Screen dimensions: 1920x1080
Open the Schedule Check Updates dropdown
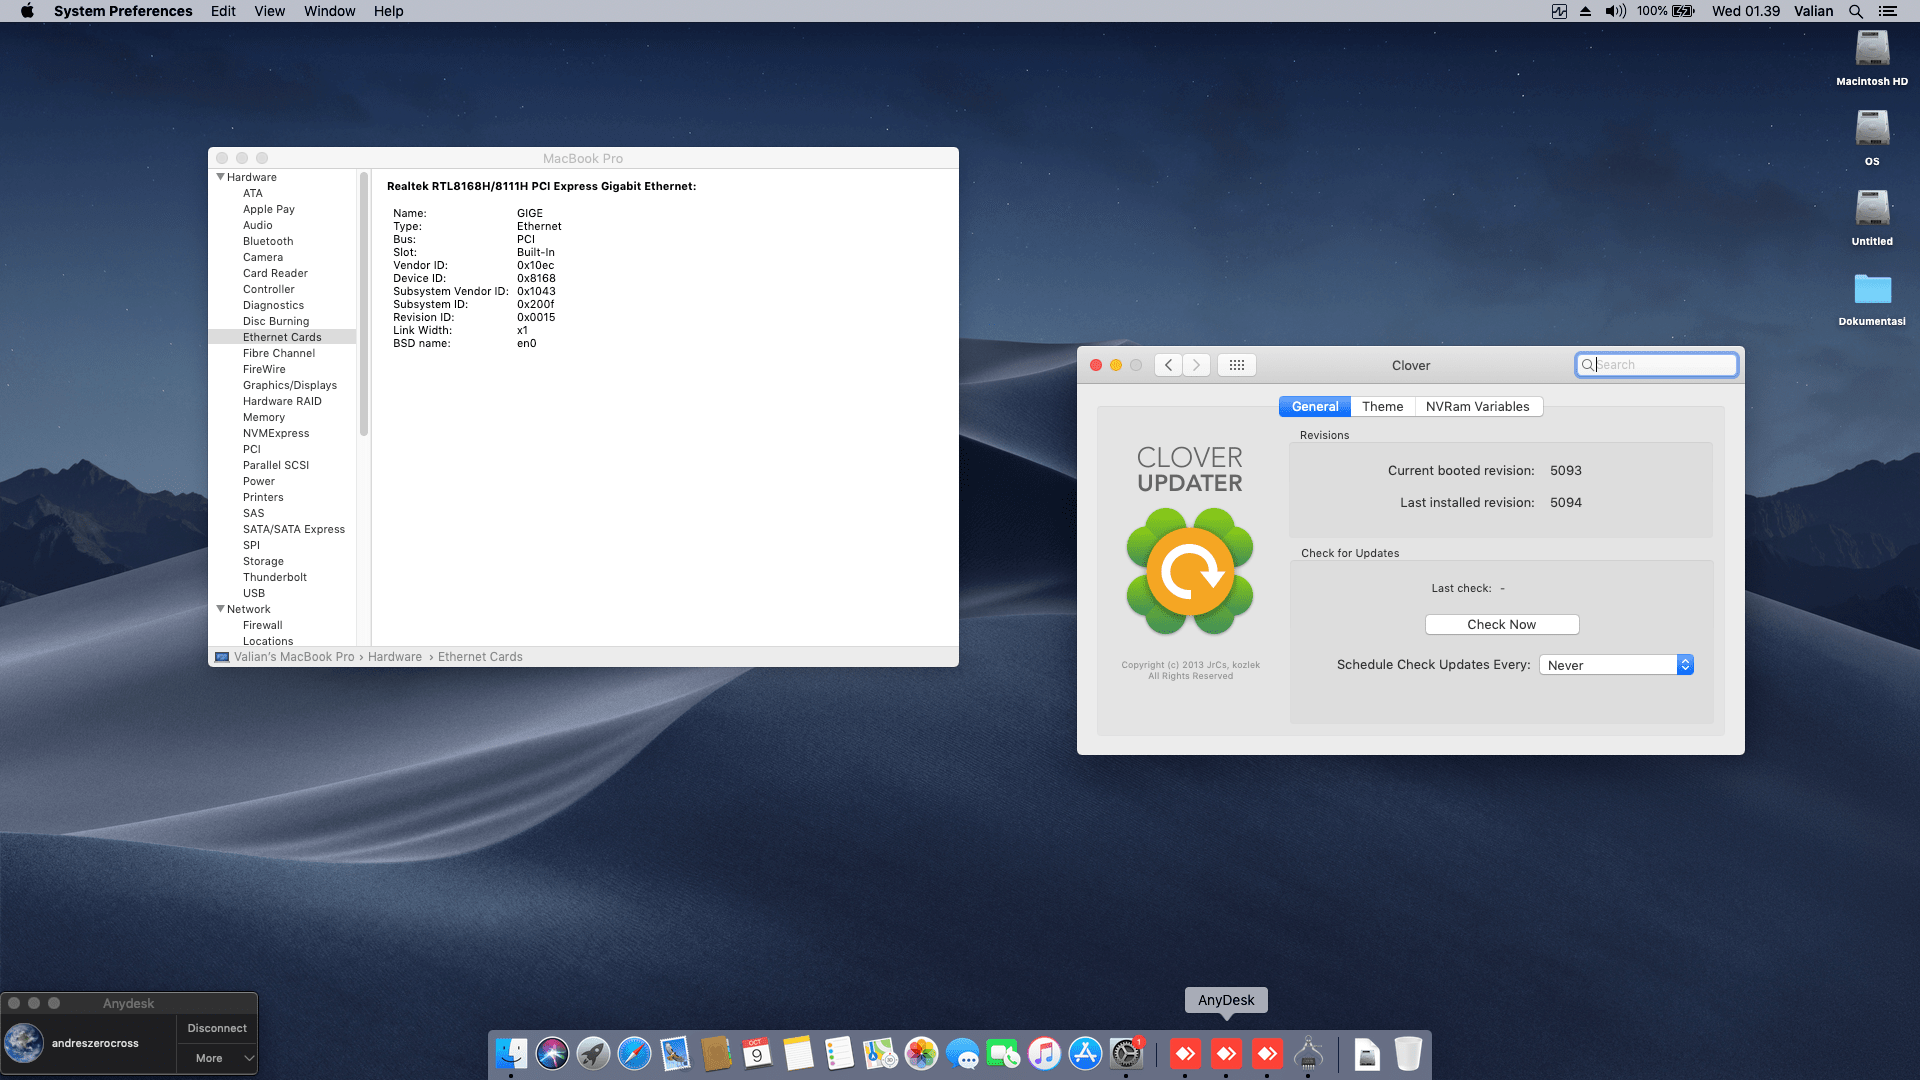click(1616, 665)
